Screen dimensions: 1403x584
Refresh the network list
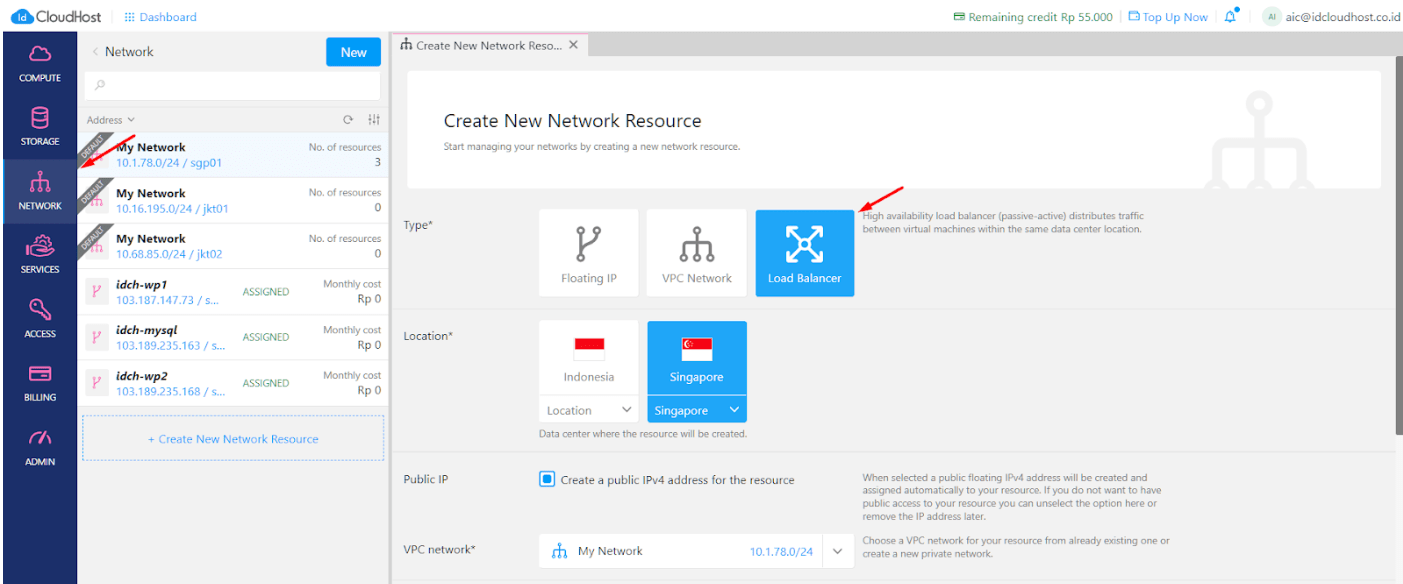point(348,120)
